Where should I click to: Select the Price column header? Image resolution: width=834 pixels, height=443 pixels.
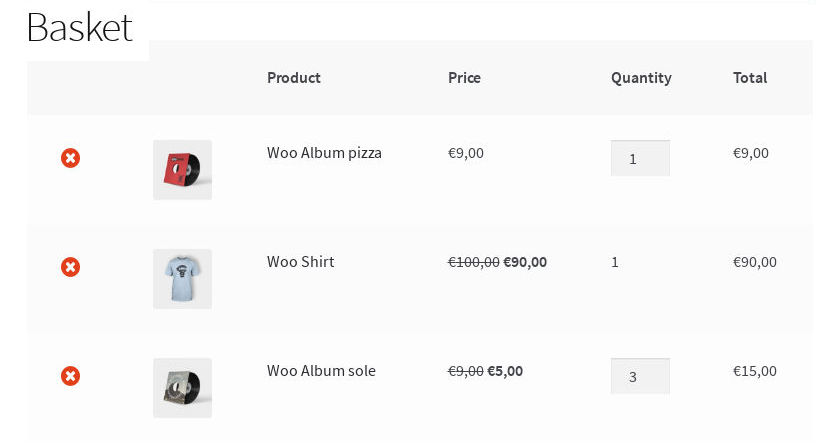click(x=464, y=78)
